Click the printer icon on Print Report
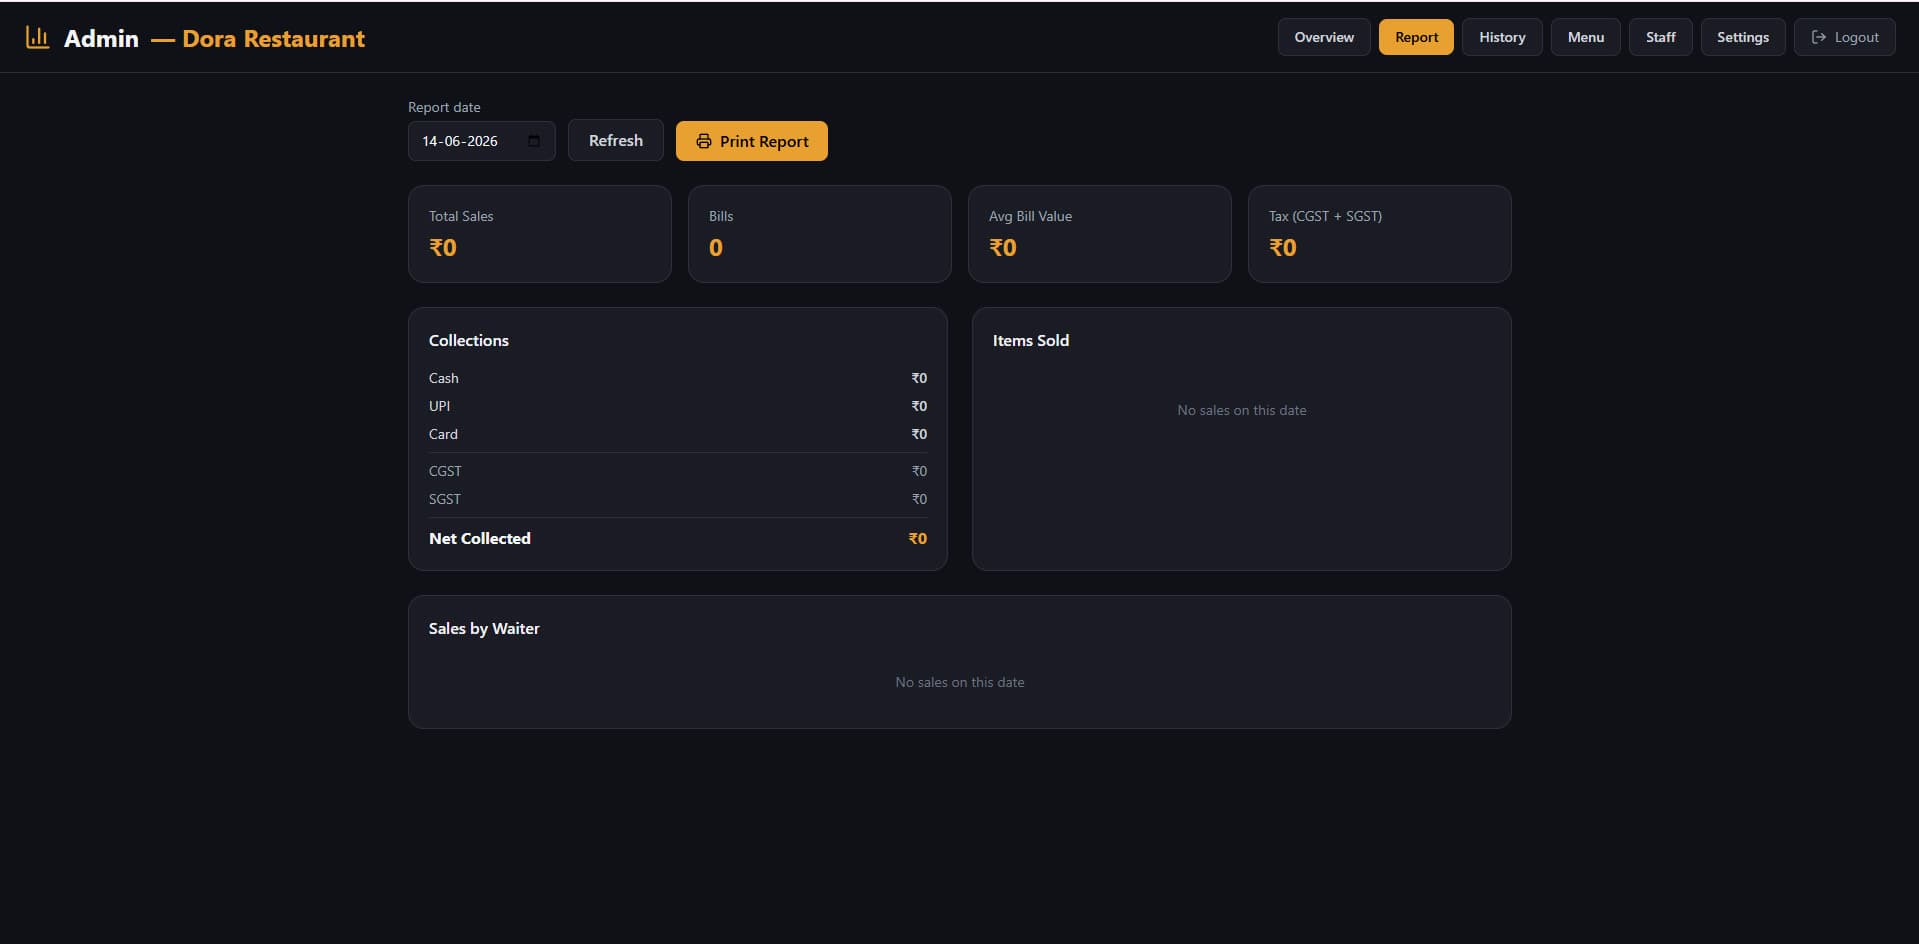This screenshot has height=944, width=1919. (x=704, y=141)
